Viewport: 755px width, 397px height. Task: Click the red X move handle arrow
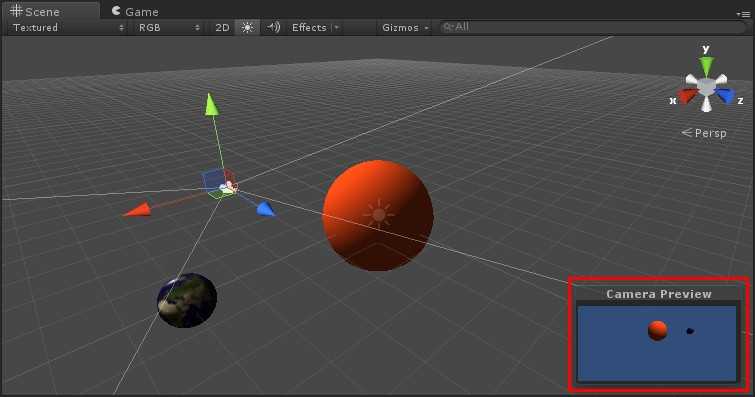click(x=137, y=210)
